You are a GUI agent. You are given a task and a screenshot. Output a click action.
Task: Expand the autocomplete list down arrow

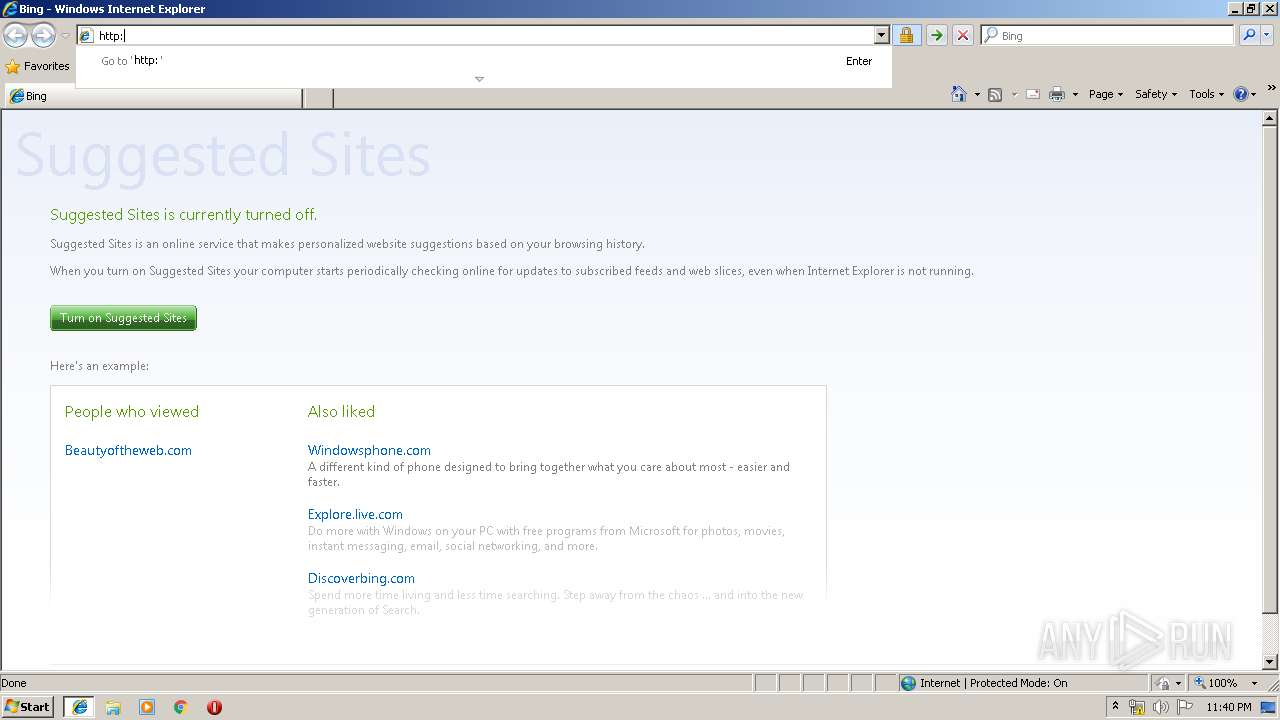coord(479,79)
